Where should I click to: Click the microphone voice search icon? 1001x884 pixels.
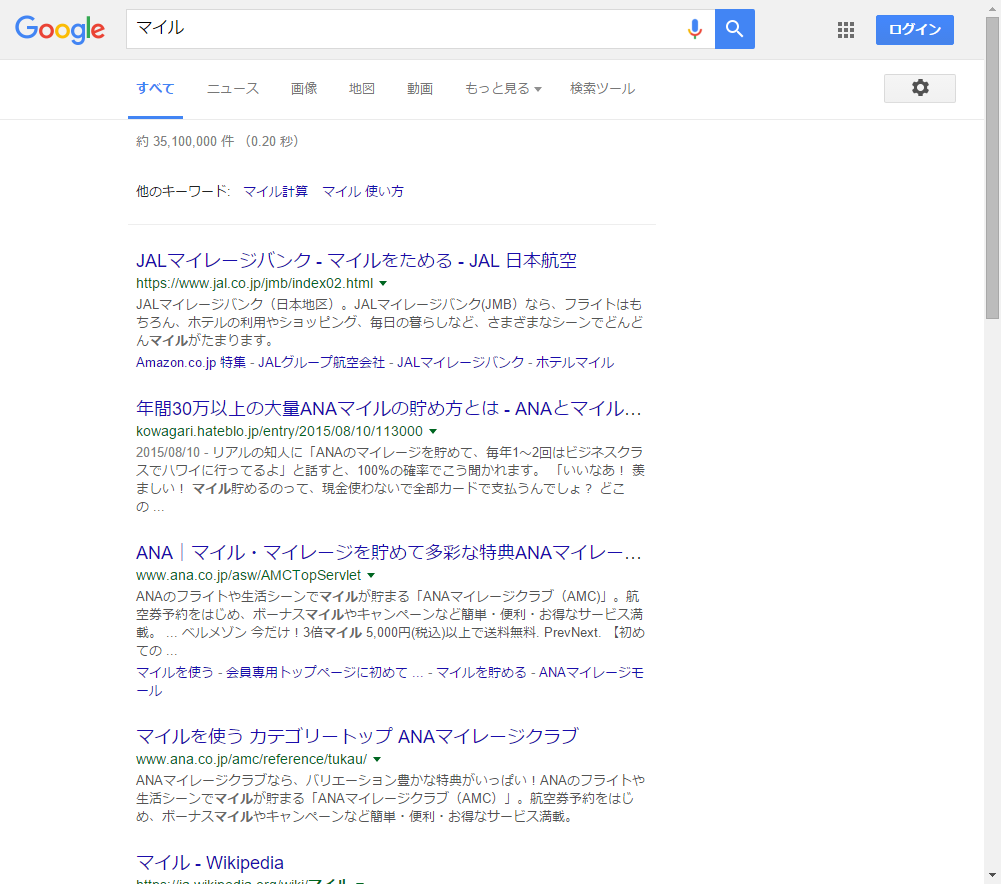pos(695,29)
